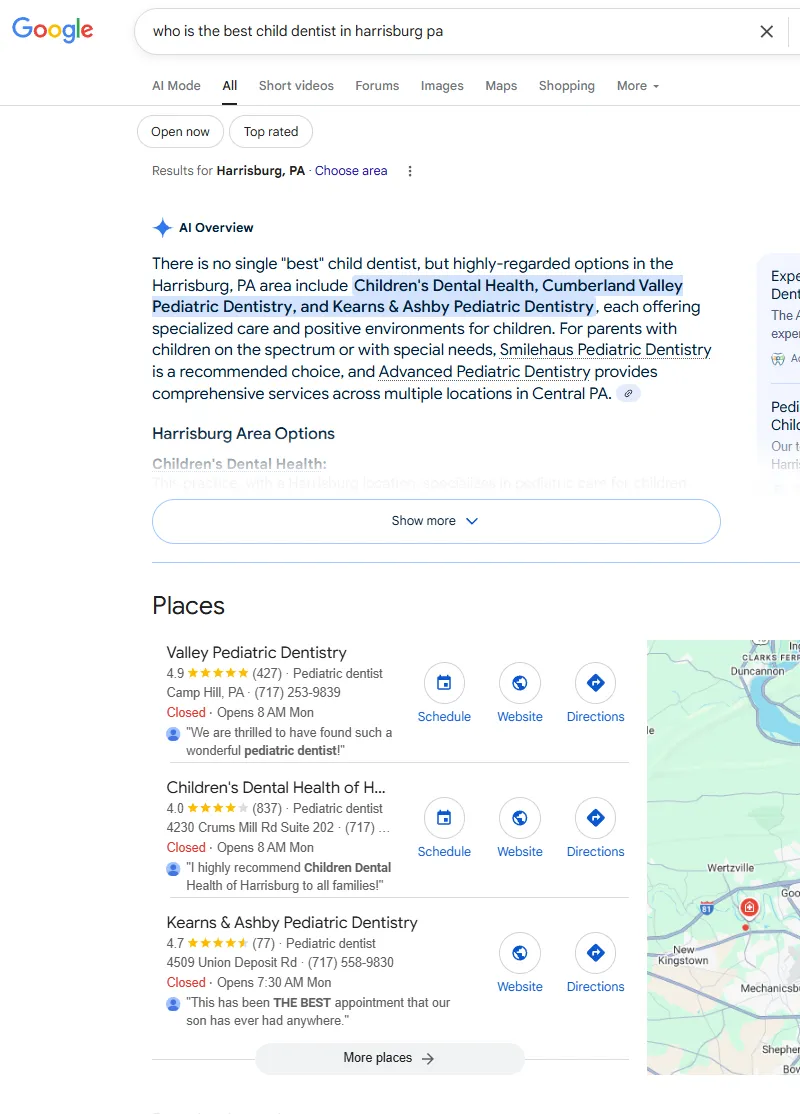Click the phone number (717) 253-9839

[x=298, y=692]
